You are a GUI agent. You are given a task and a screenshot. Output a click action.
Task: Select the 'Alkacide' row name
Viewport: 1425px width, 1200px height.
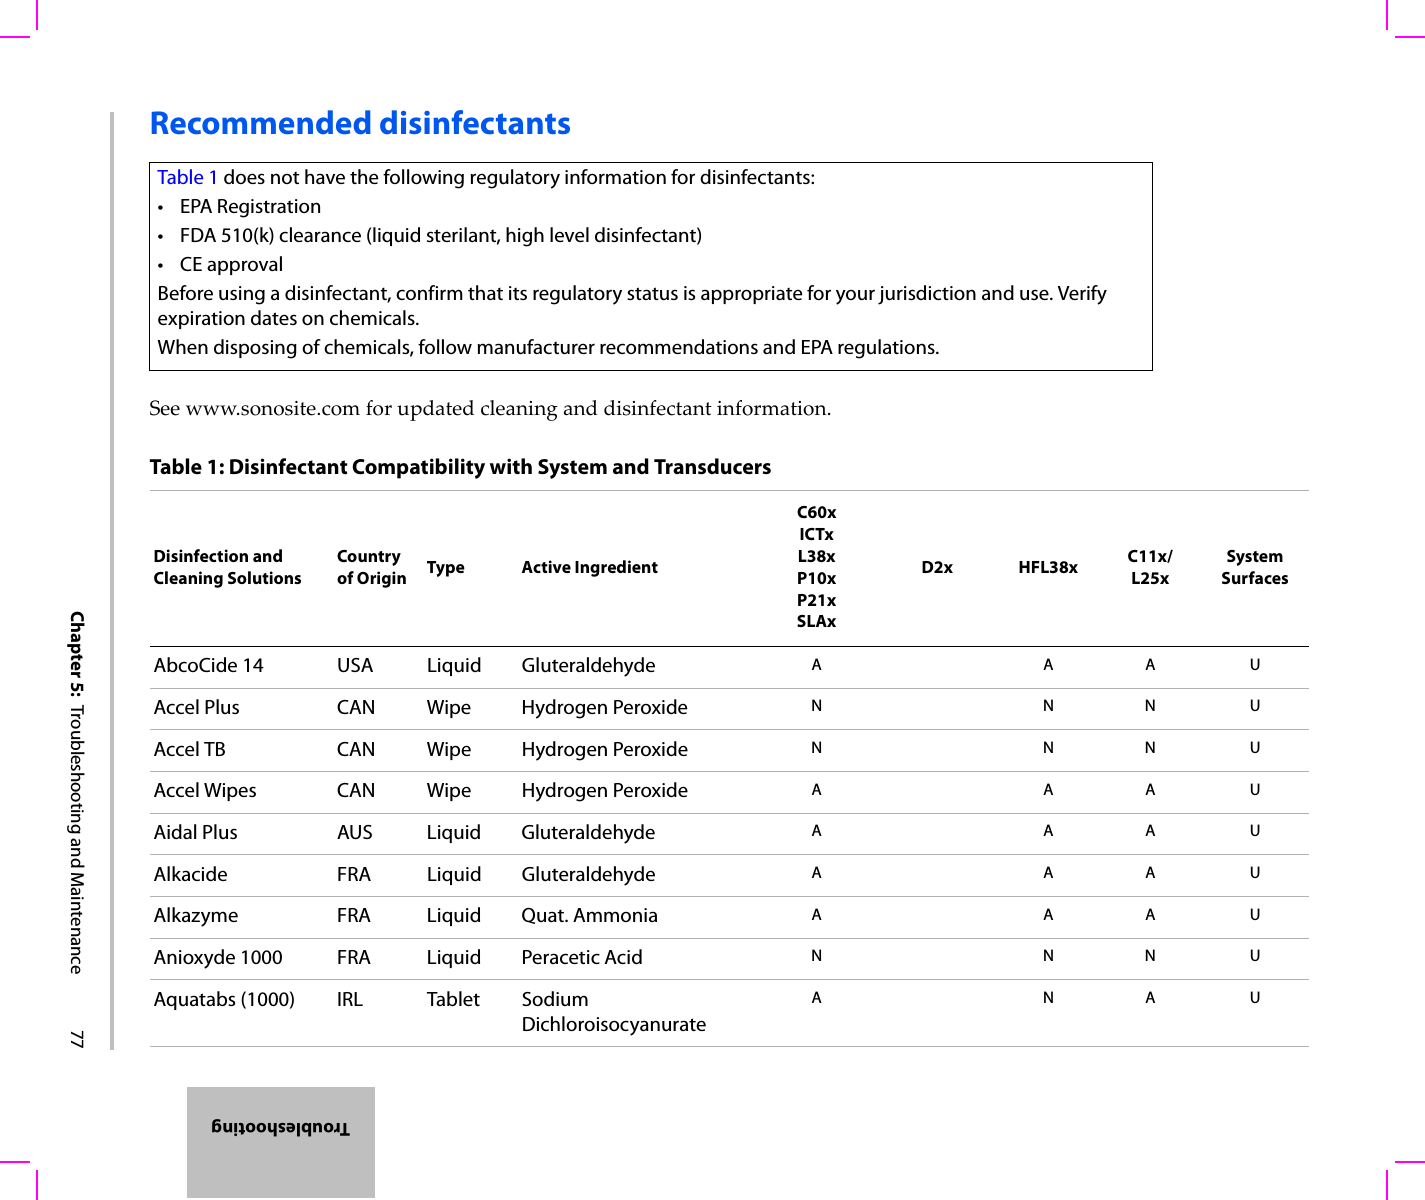point(191,874)
